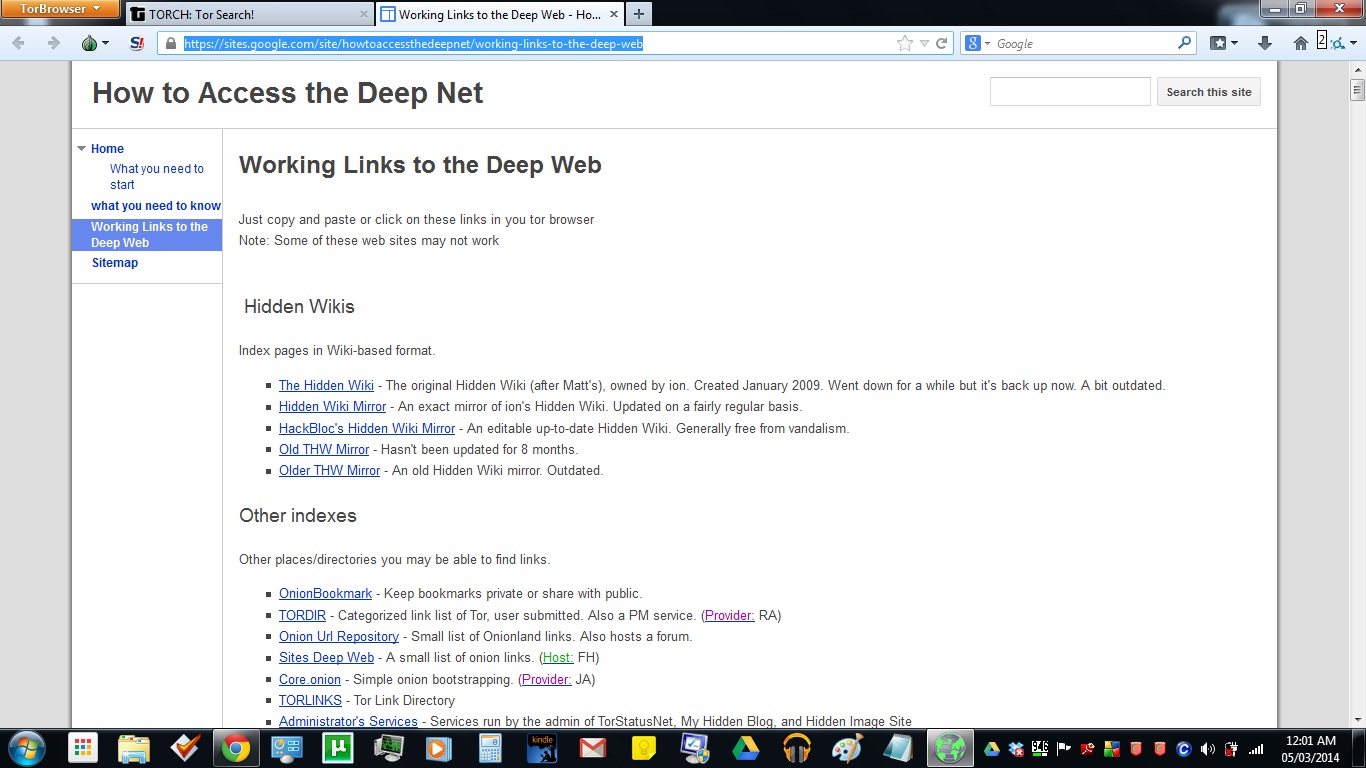
Task: Open Old THW Mirror link
Action: [x=324, y=450]
